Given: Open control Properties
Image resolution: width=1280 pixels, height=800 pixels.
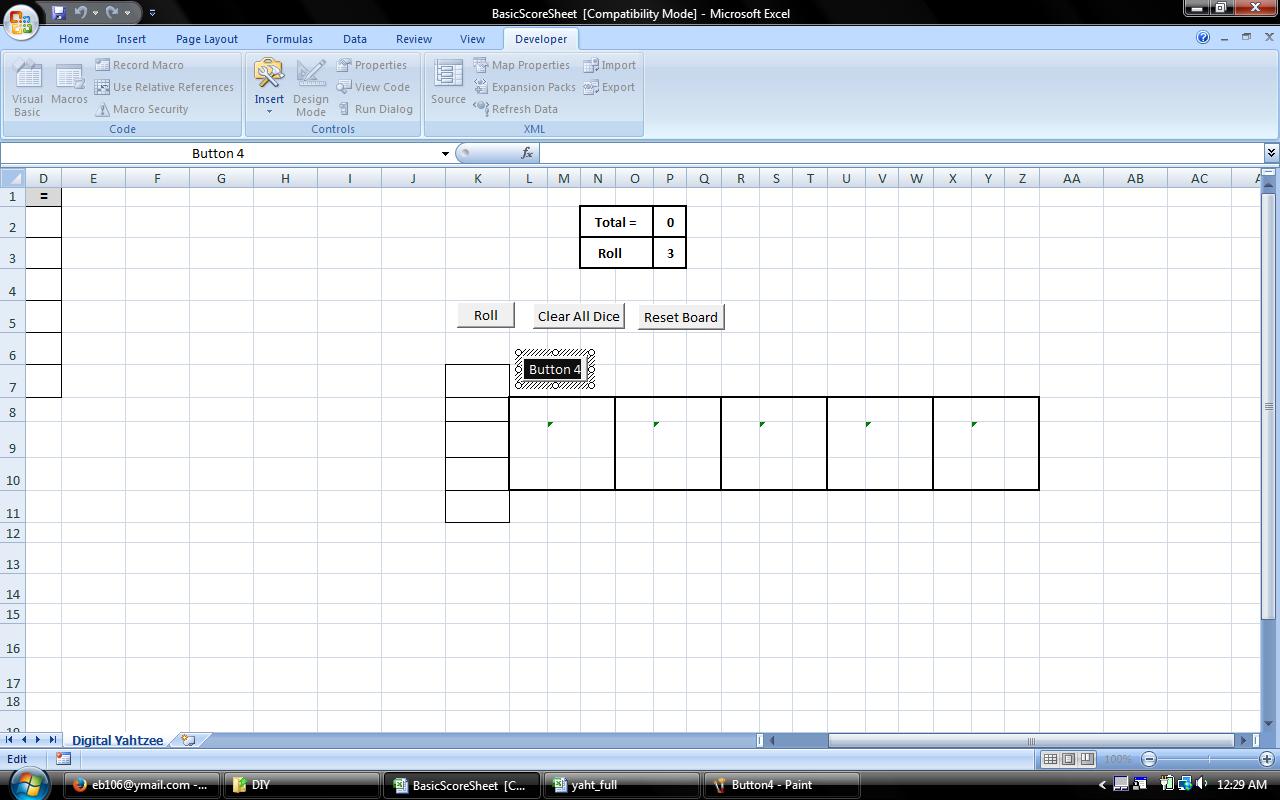Looking at the screenshot, I should [x=371, y=65].
